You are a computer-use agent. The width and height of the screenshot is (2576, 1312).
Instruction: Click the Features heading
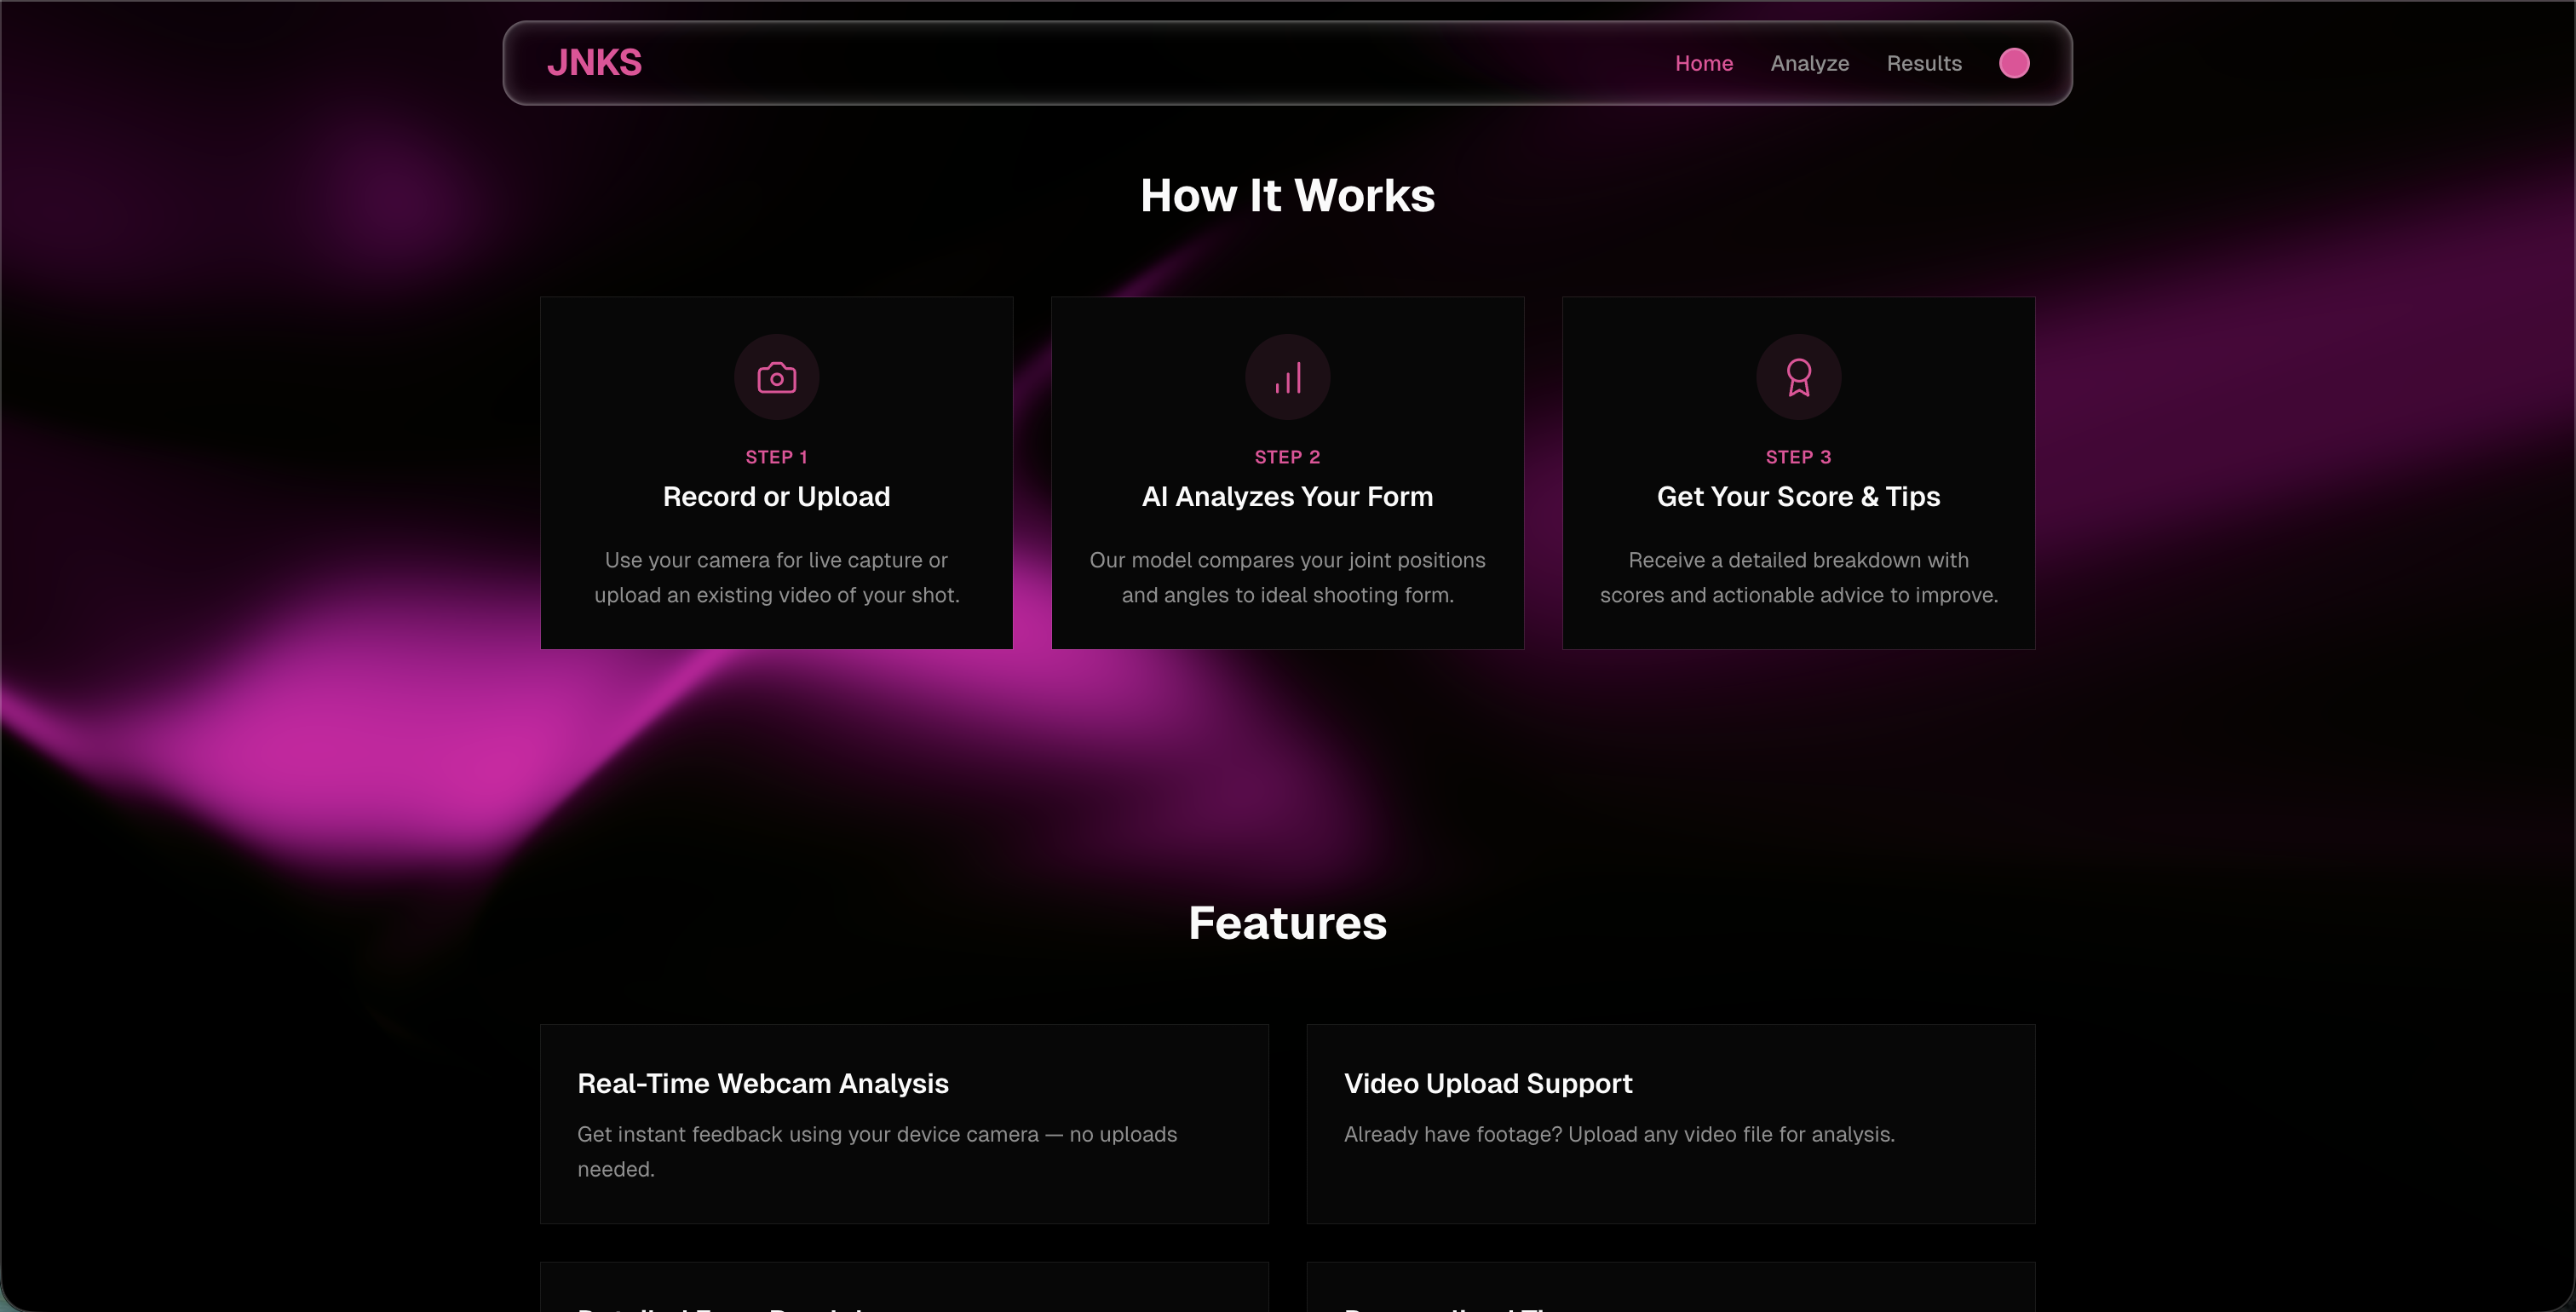click(x=1287, y=922)
